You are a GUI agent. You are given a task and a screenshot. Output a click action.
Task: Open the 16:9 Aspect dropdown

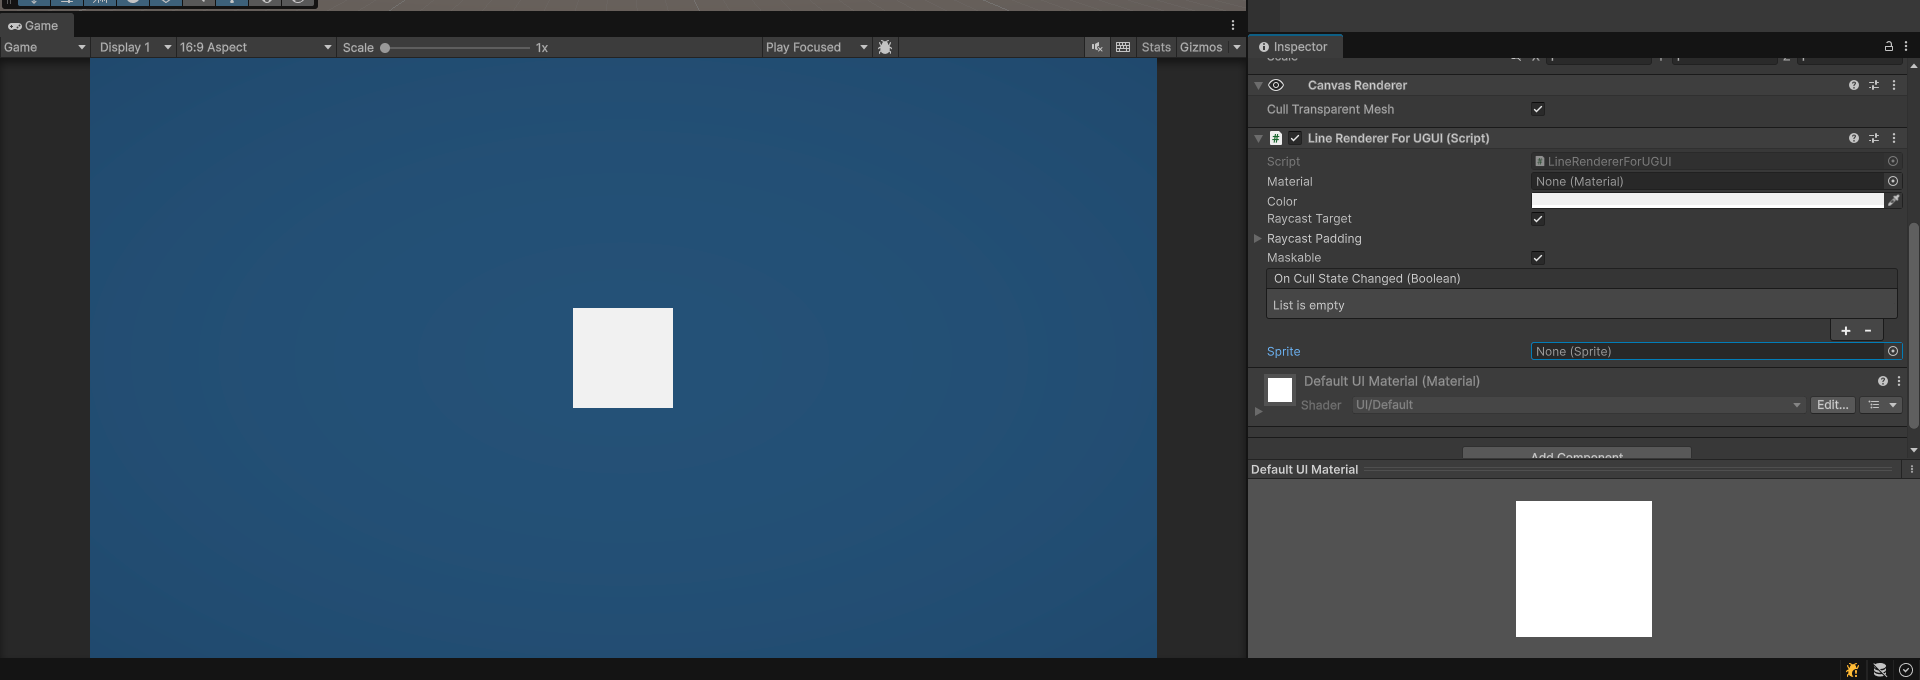[255, 47]
